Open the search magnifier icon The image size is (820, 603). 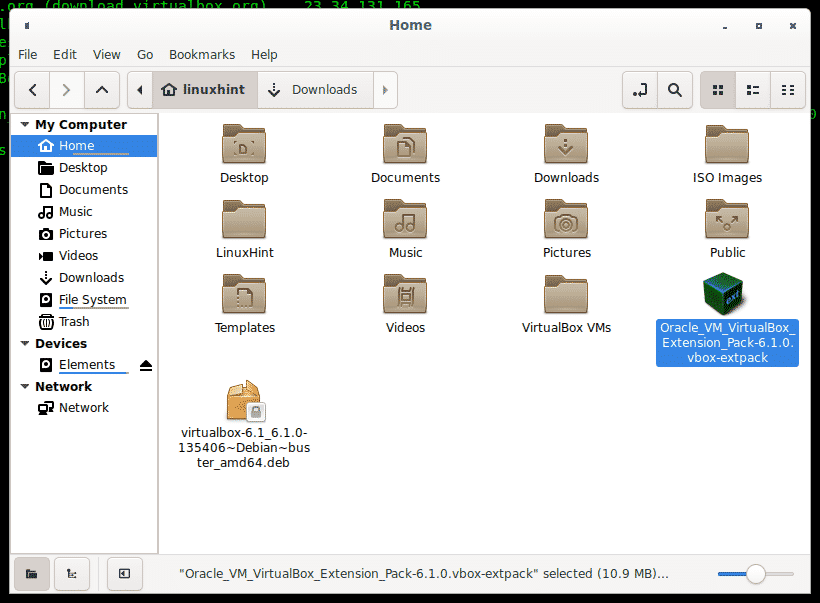pos(675,90)
